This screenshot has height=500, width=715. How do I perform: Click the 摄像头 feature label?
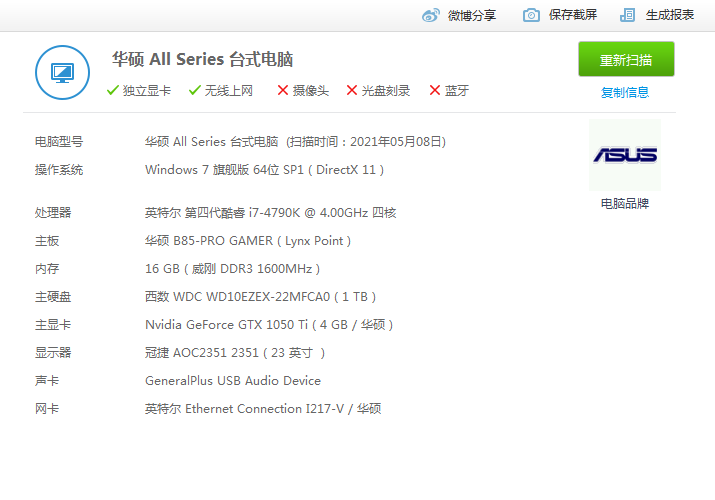point(311,91)
